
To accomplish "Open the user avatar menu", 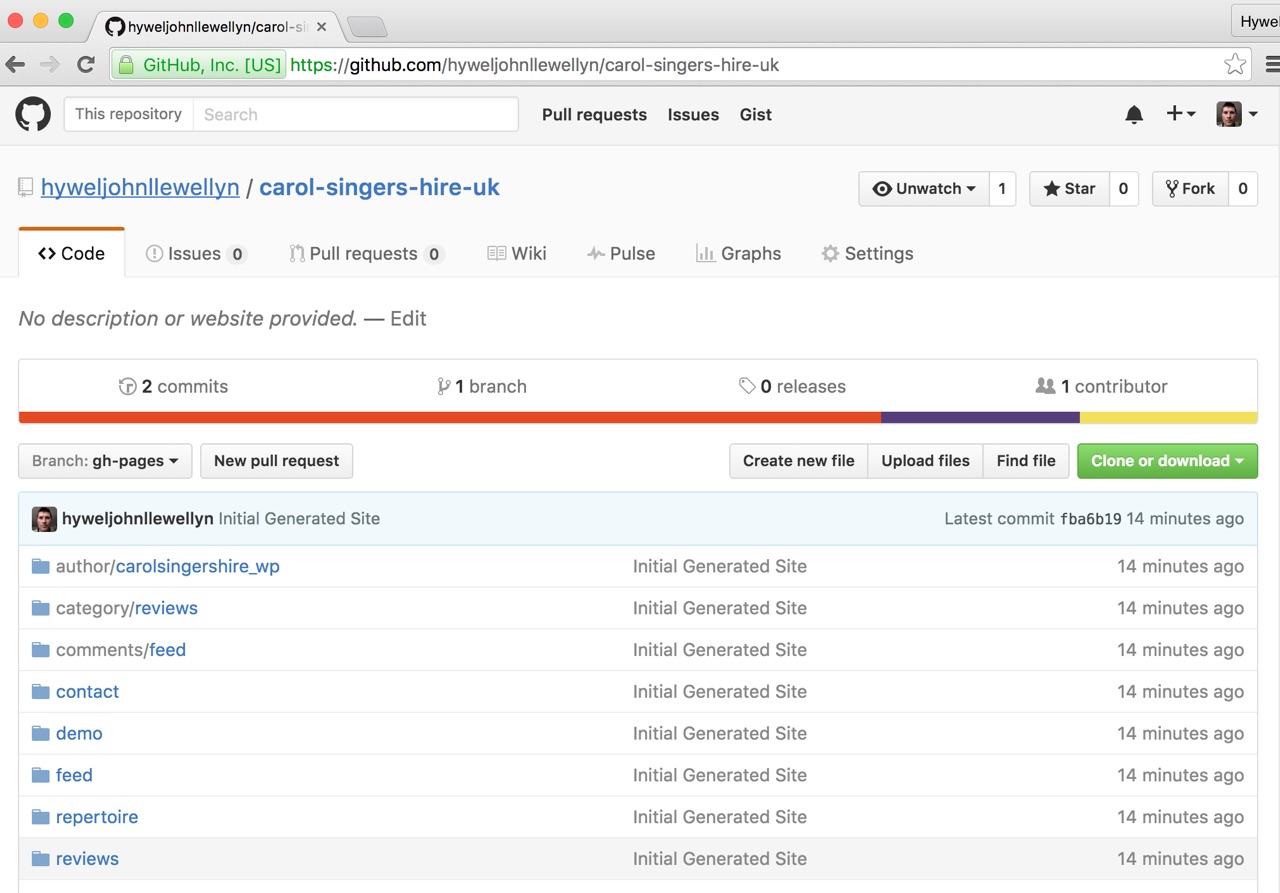I will coord(1237,114).
